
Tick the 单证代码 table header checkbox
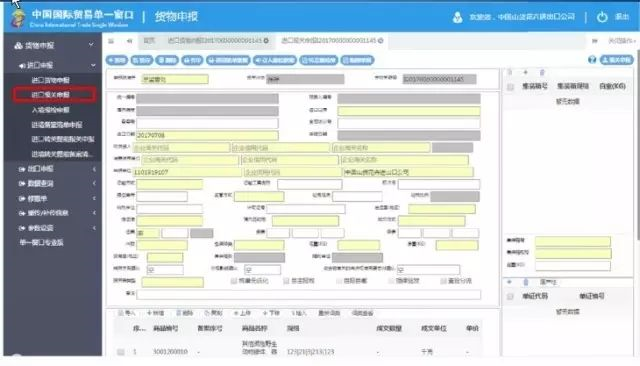point(510,296)
